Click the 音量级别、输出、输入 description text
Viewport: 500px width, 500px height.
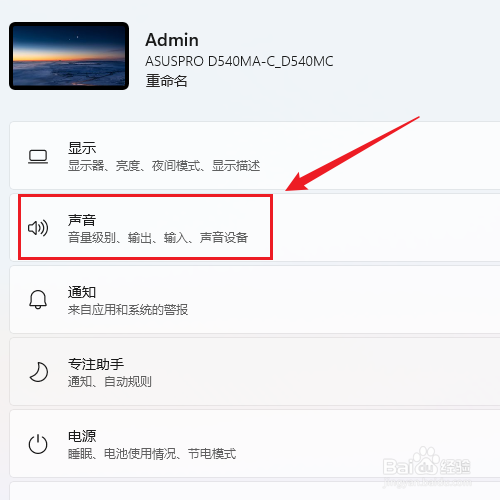tap(158, 238)
